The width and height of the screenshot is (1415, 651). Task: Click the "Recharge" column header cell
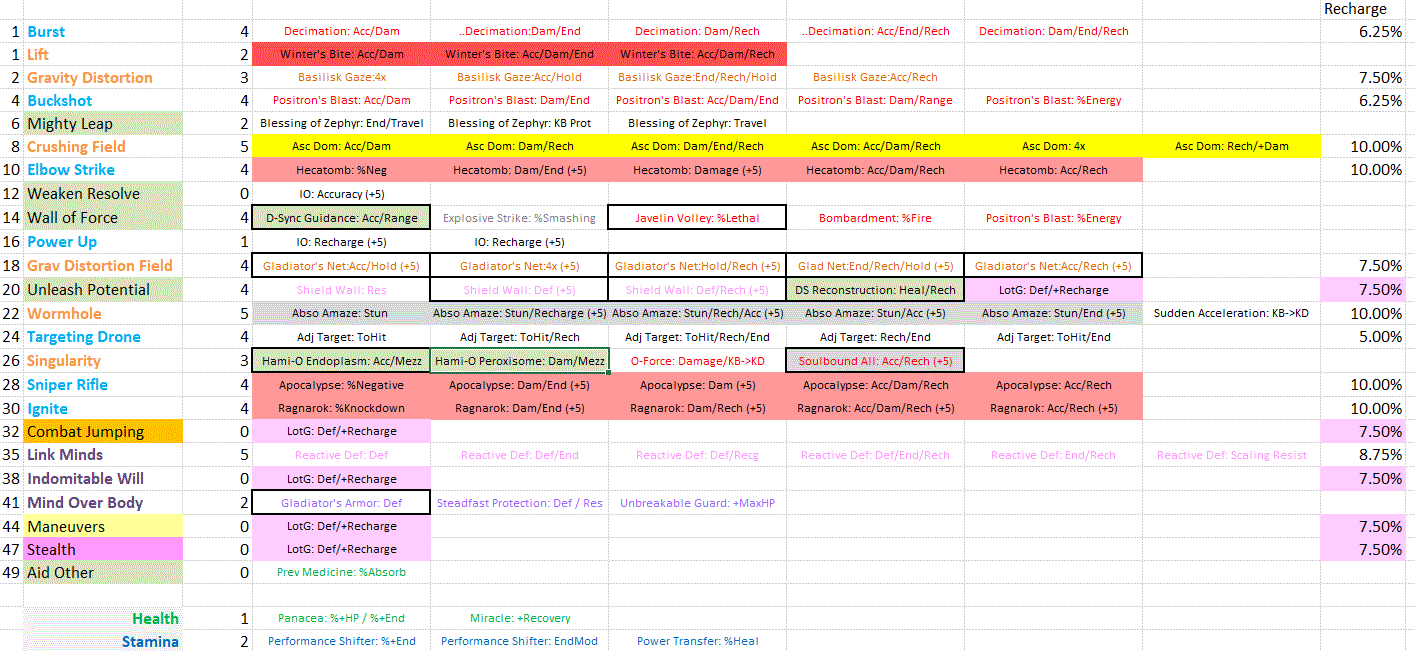tap(1355, 9)
